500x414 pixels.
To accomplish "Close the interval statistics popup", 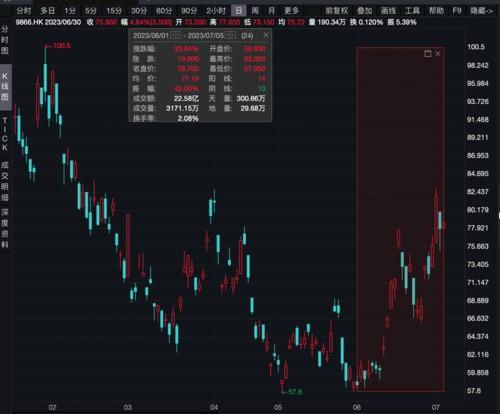I will [266, 35].
